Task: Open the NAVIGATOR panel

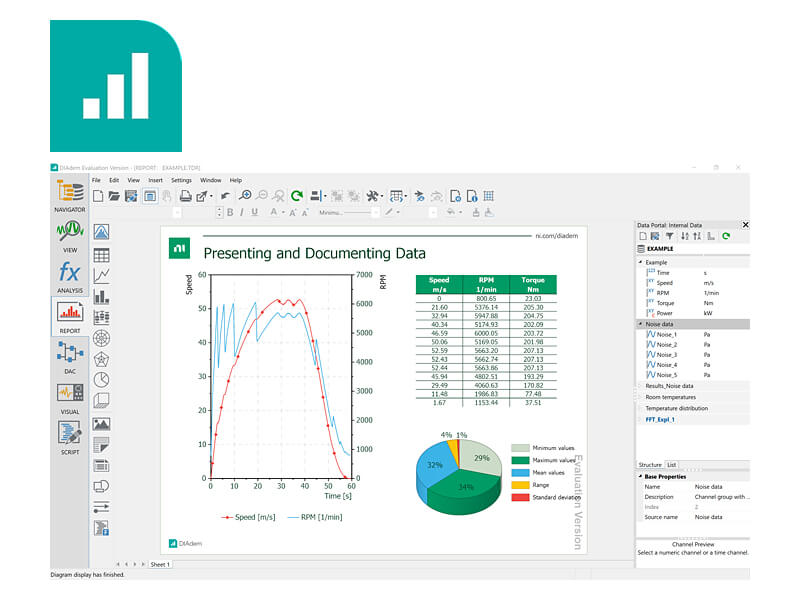Action: pyautogui.click(x=70, y=196)
